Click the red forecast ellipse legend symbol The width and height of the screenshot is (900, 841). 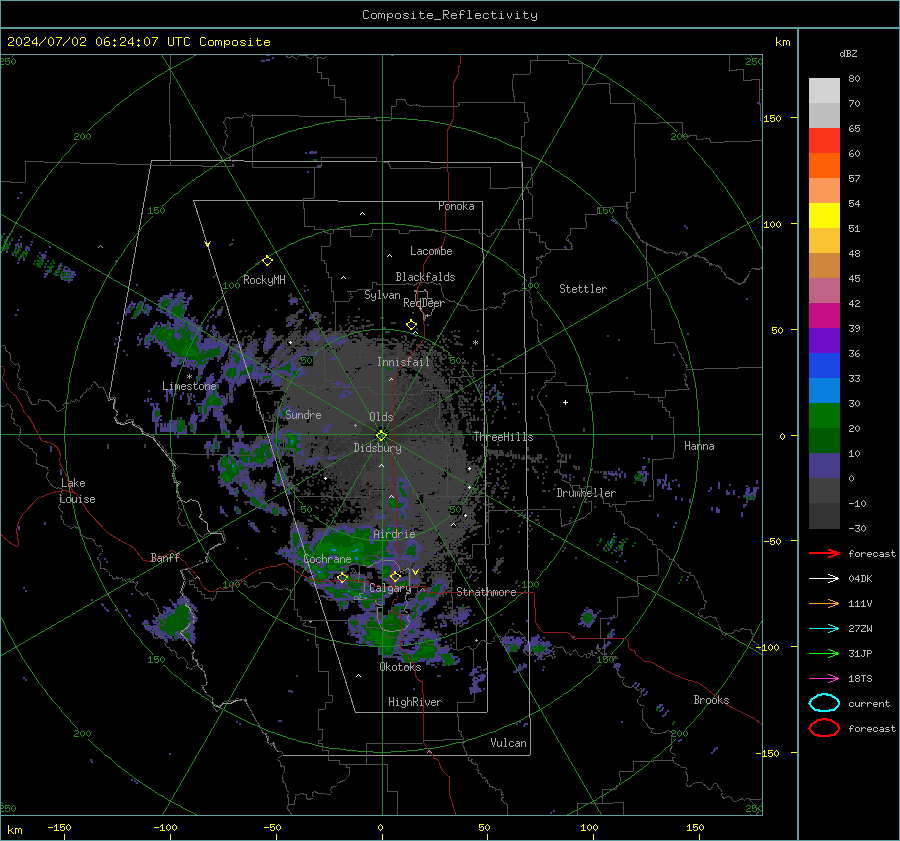point(824,728)
